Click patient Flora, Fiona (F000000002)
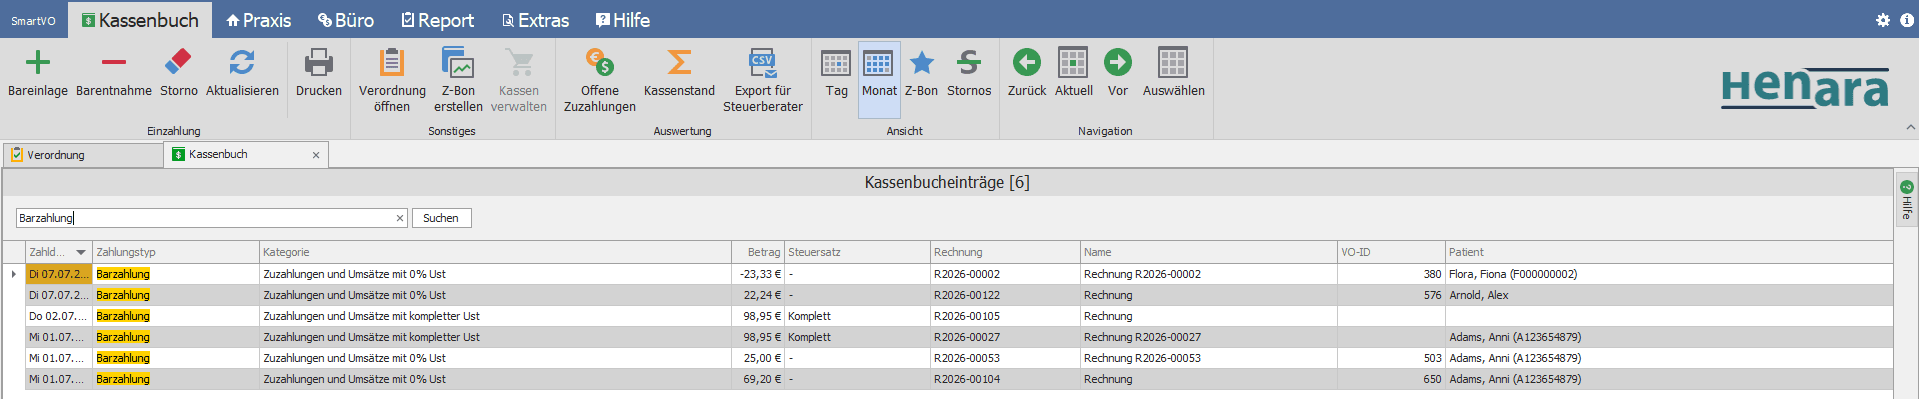Screen dimensions: 1919x399 click(x=1513, y=274)
